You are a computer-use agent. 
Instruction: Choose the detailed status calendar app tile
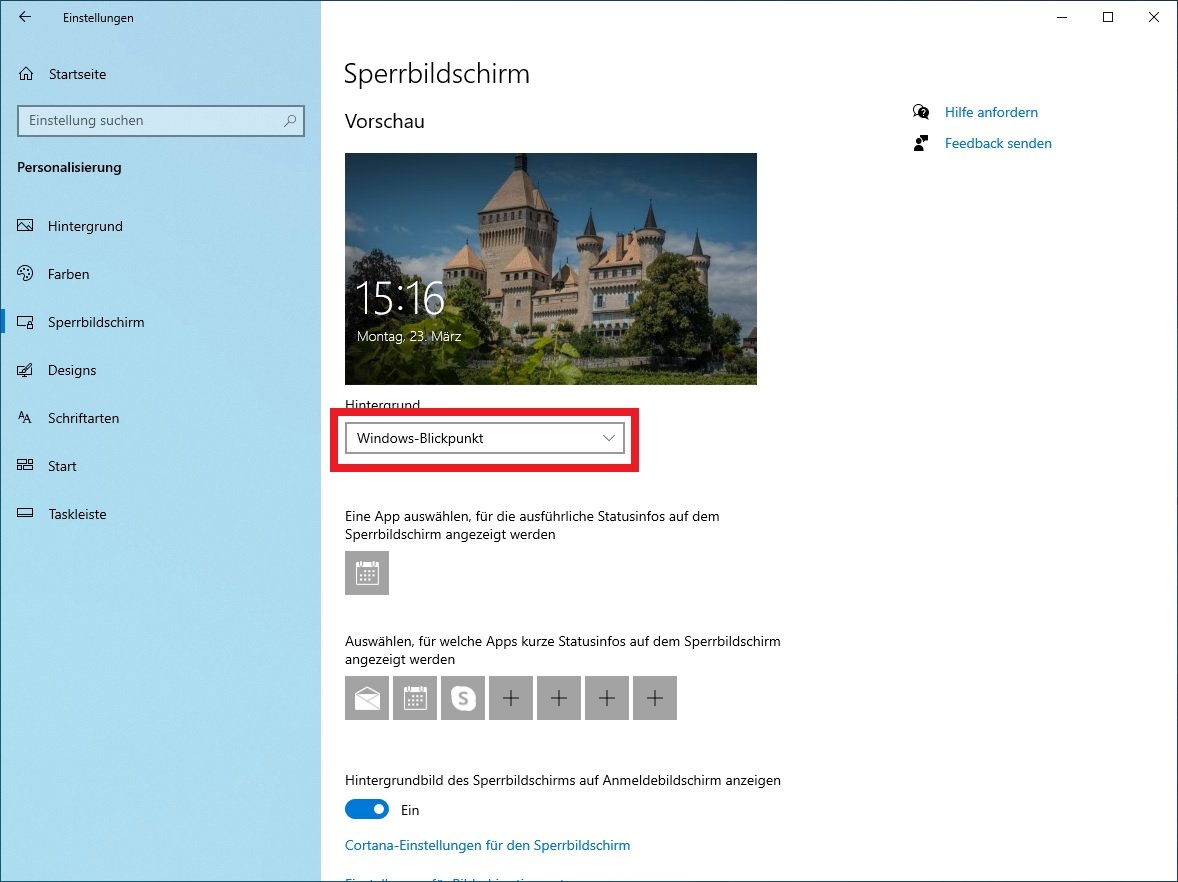tap(367, 573)
